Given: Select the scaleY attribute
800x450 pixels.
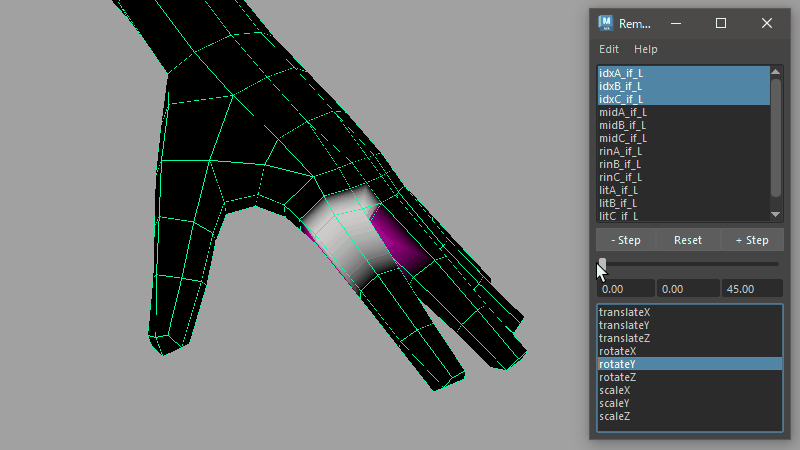Looking at the screenshot, I should coord(616,403).
